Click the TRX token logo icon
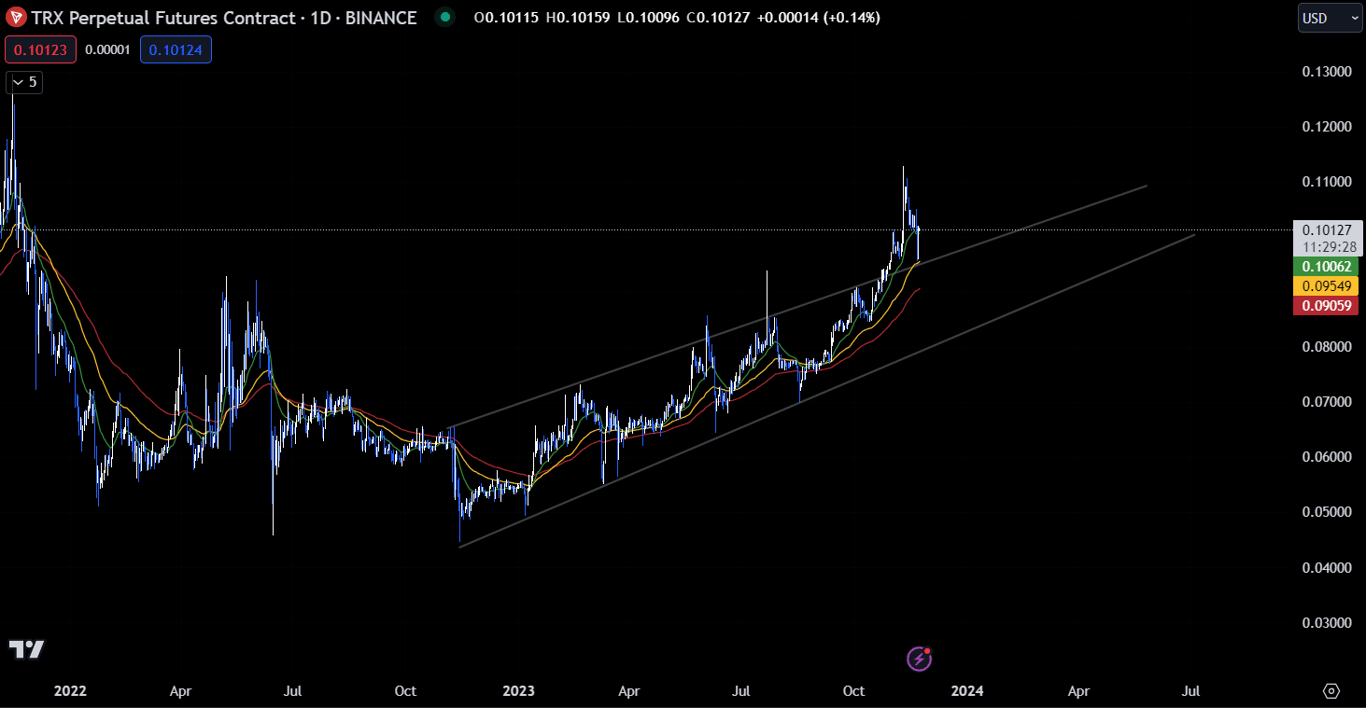Viewport: 1366px width, 708px height. click(x=15, y=17)
